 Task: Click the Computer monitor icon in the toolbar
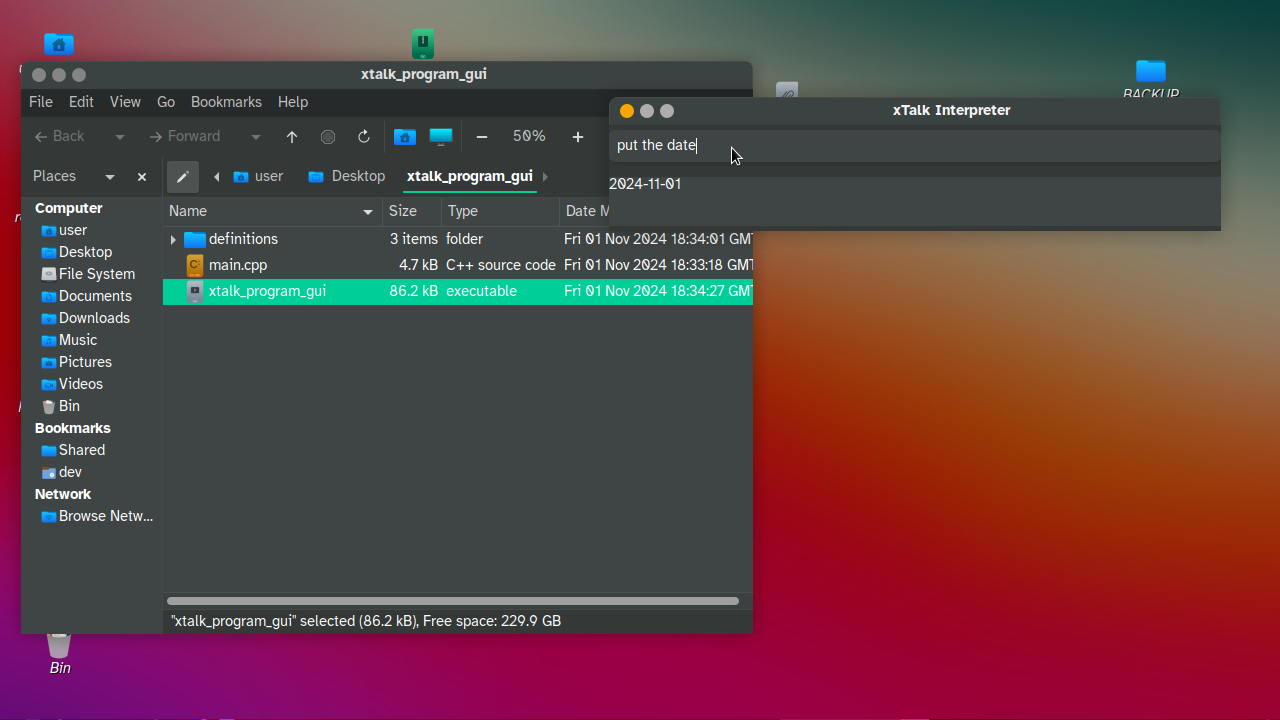click(x=441, y=137)
